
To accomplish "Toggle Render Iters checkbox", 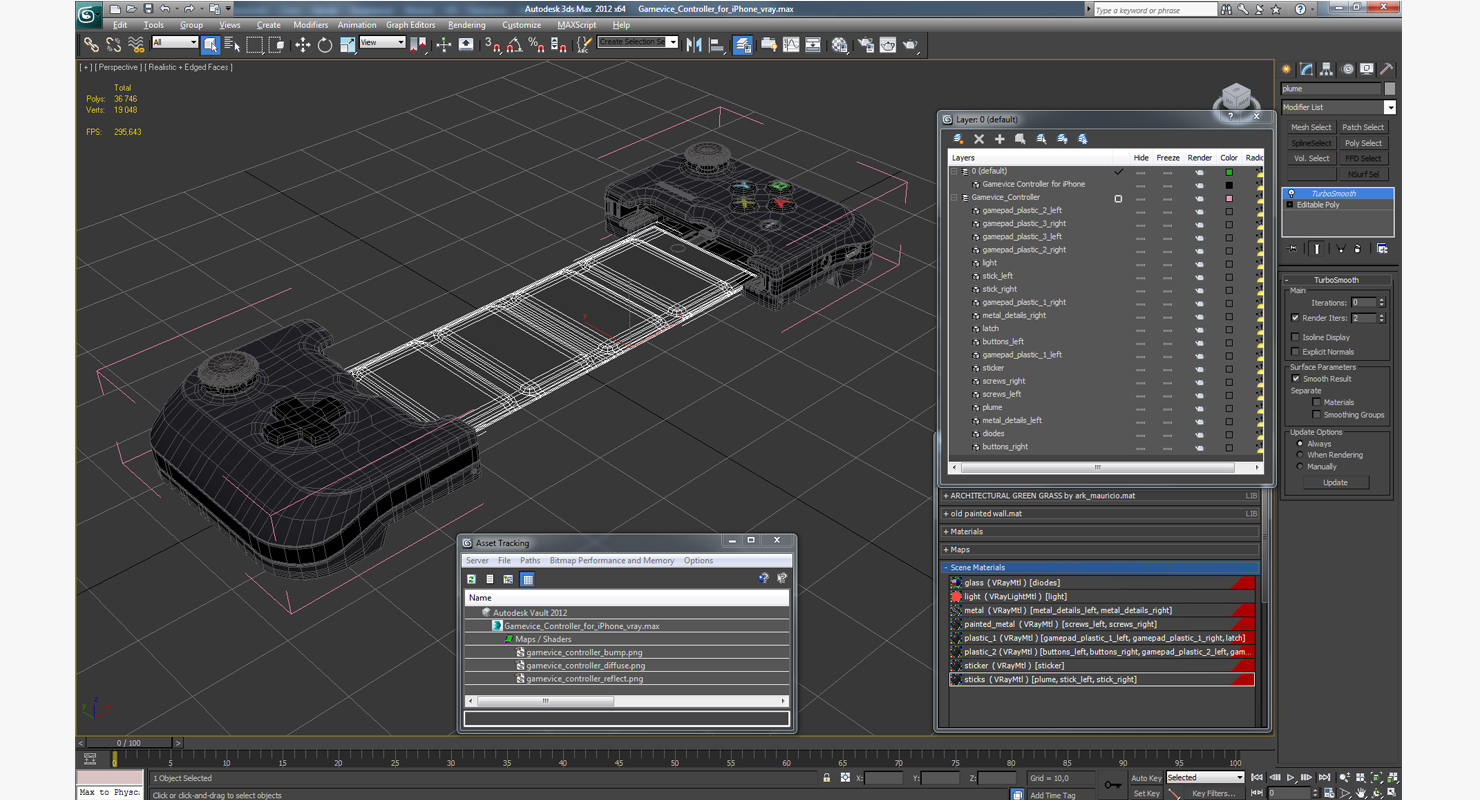I will coord(1296,318).
